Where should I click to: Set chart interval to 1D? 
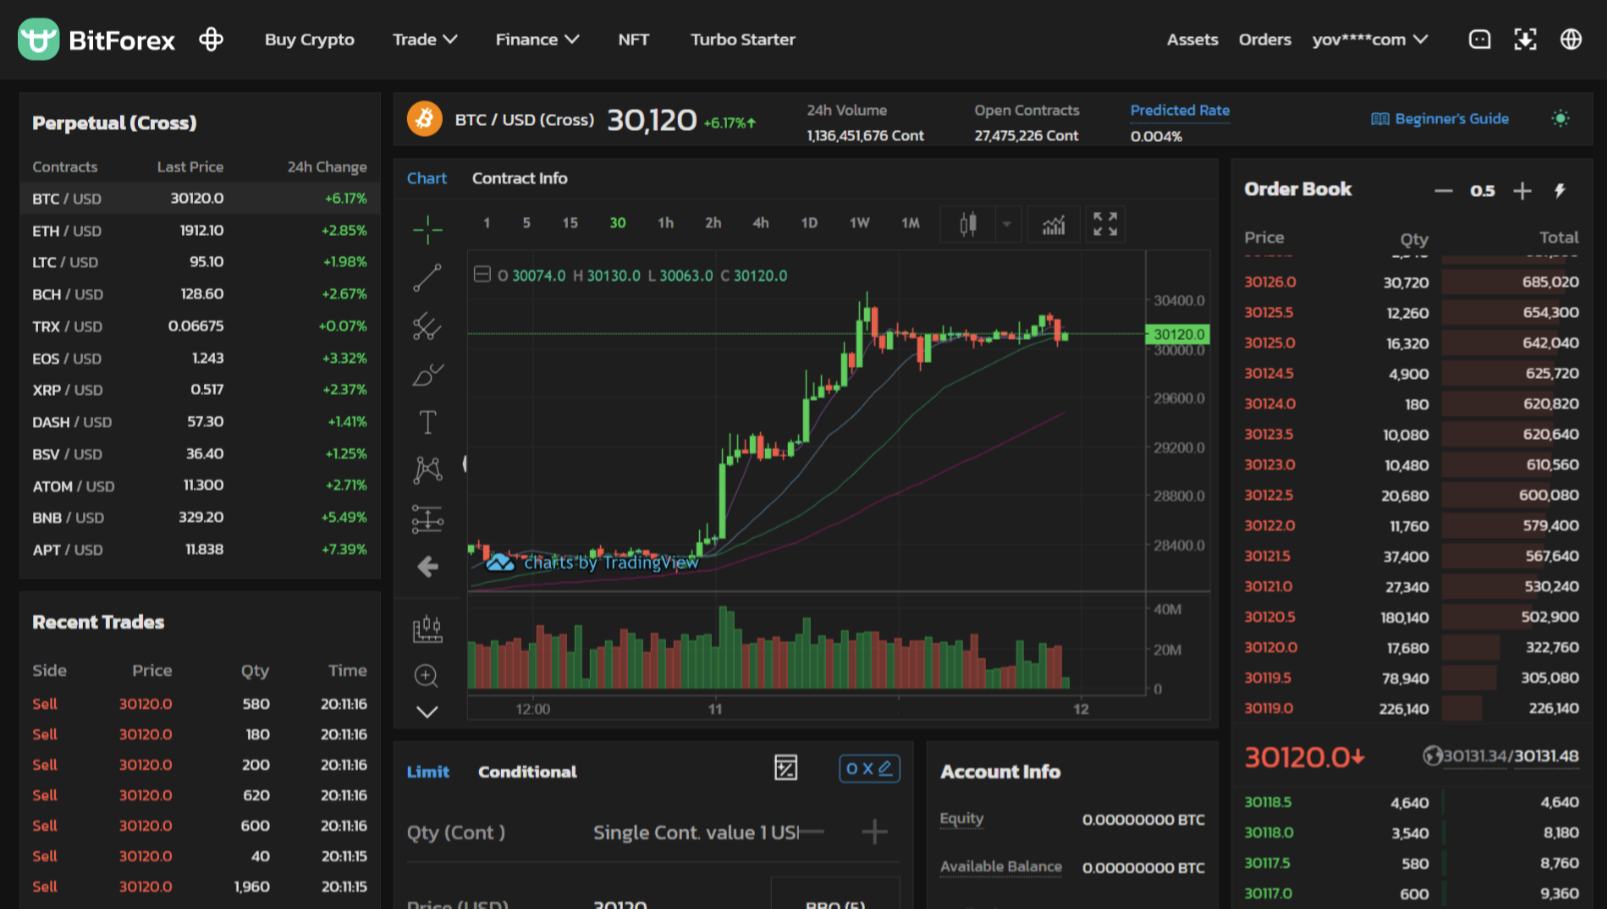(809, 223)
